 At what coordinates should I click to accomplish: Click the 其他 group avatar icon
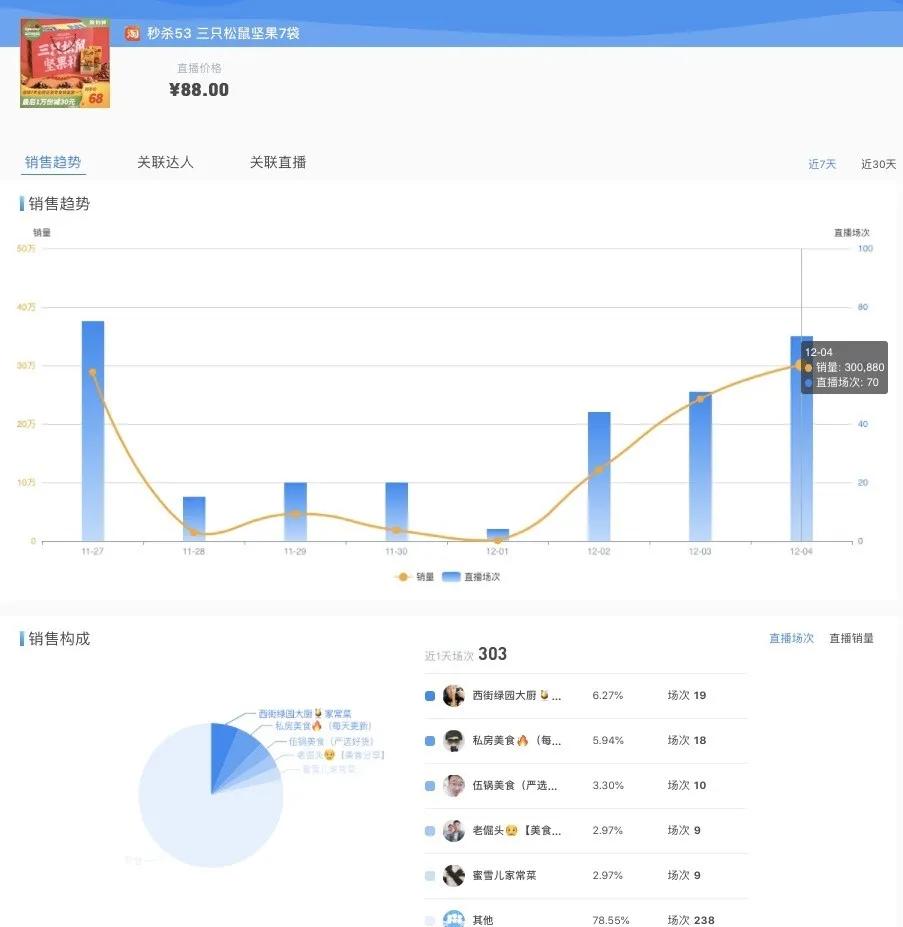point(453,918)
